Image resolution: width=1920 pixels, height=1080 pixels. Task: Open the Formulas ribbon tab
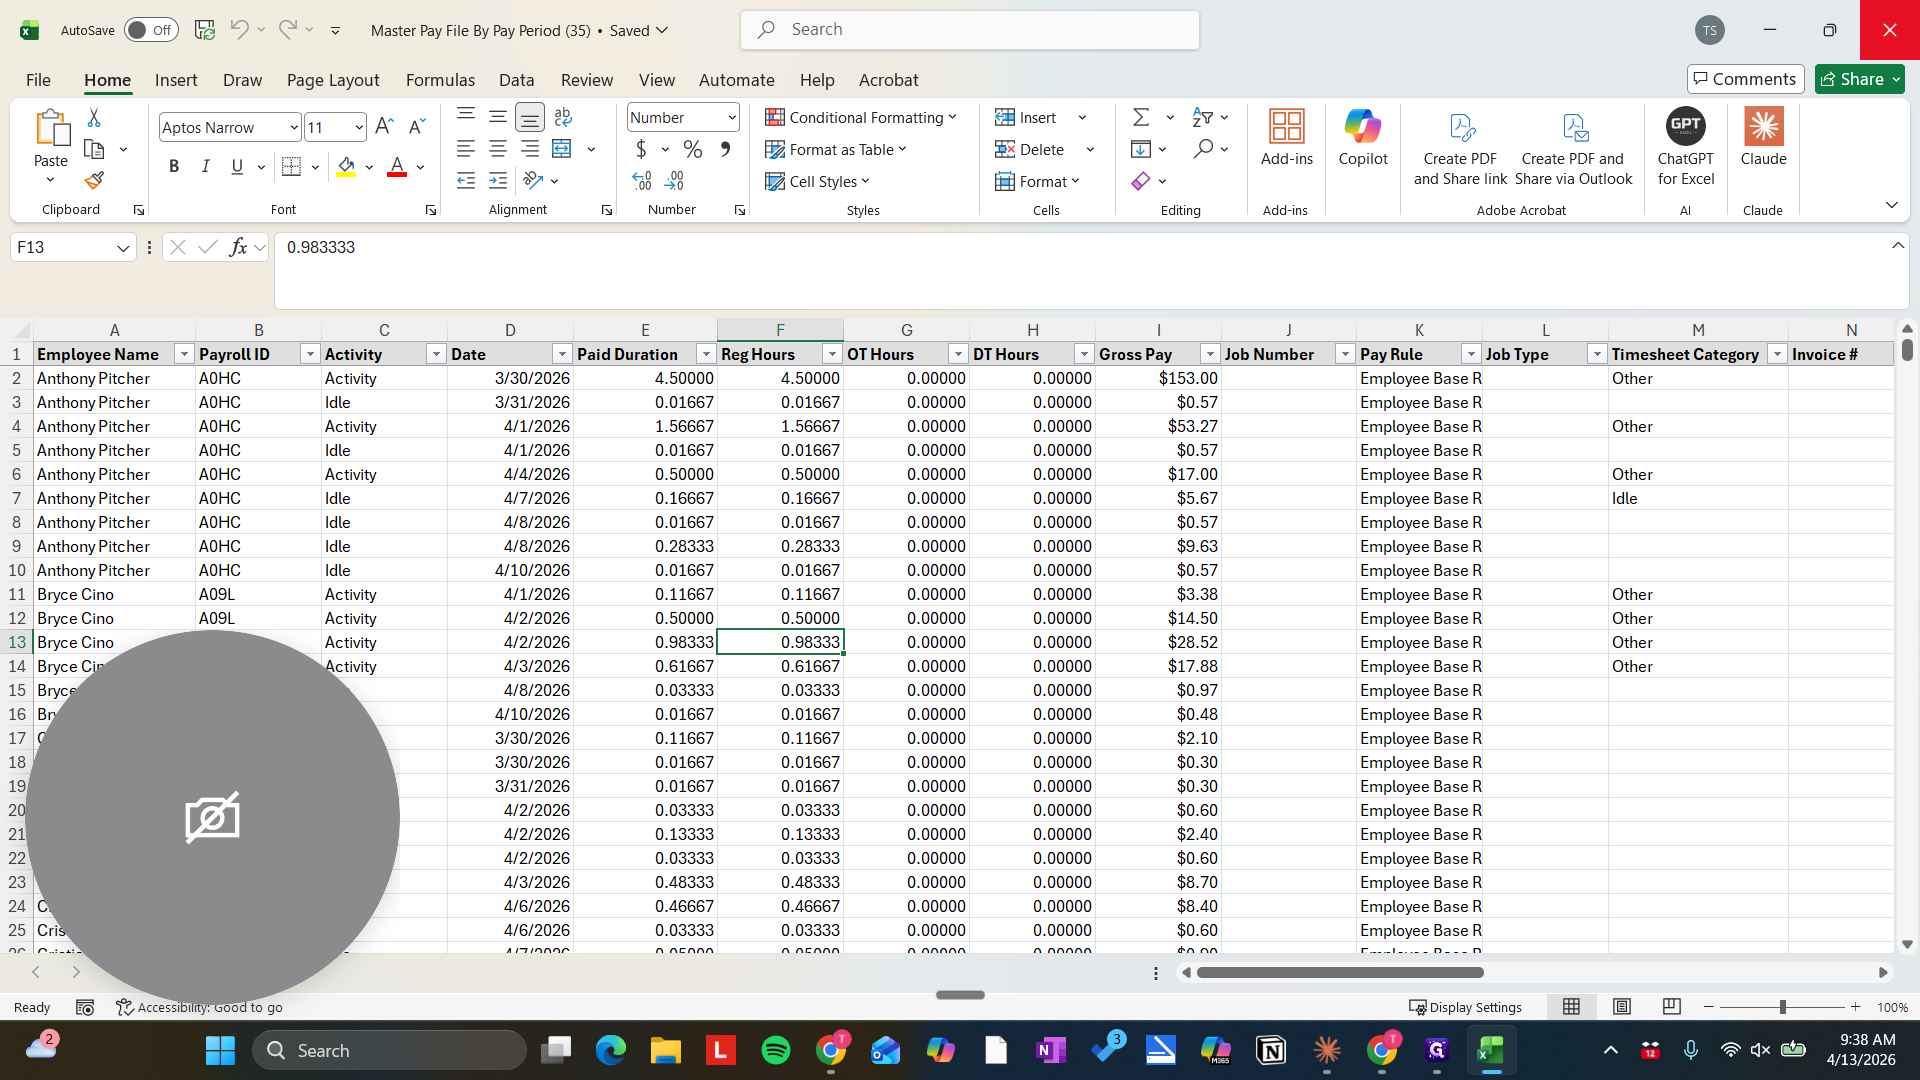(x=440, y=80)
